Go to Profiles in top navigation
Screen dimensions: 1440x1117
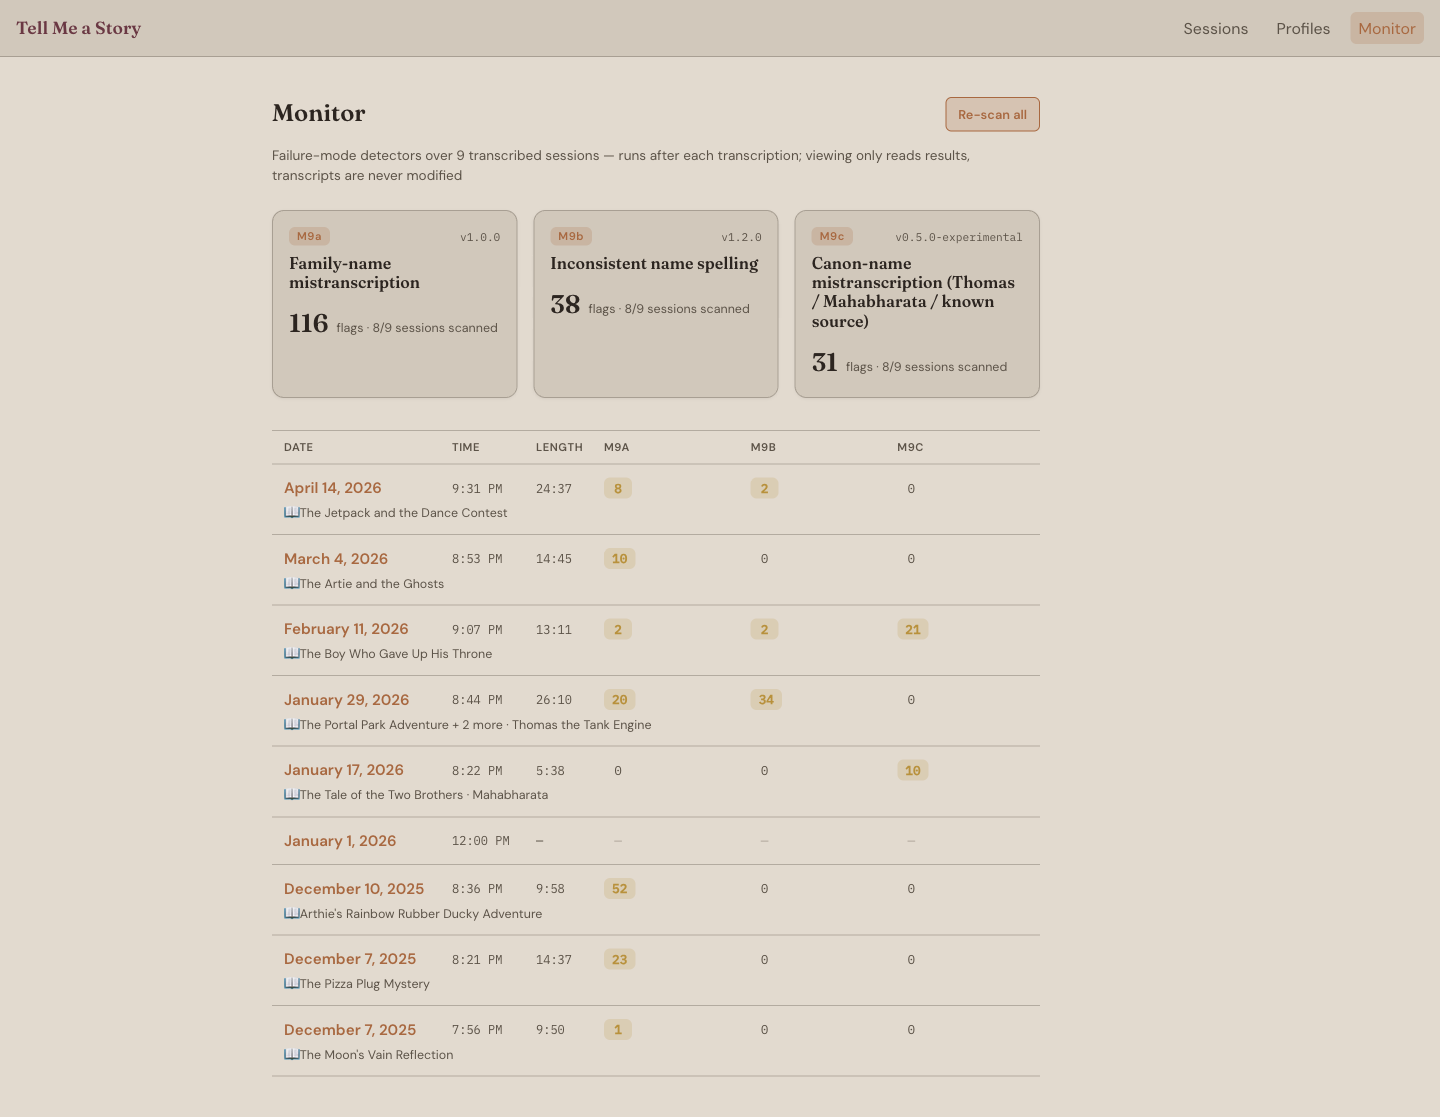tap(1303, 28)
